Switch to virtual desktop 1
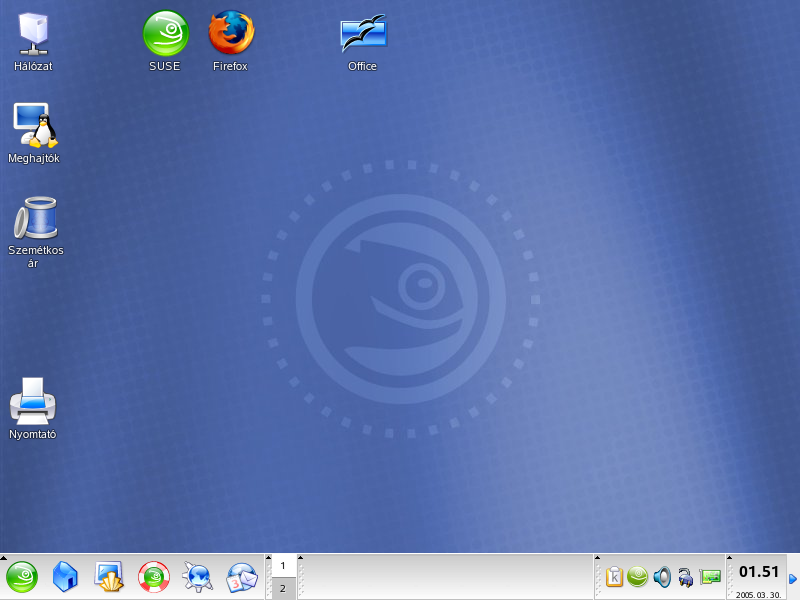The height and width of the screenshot is (600, 800). pos(283,566)
